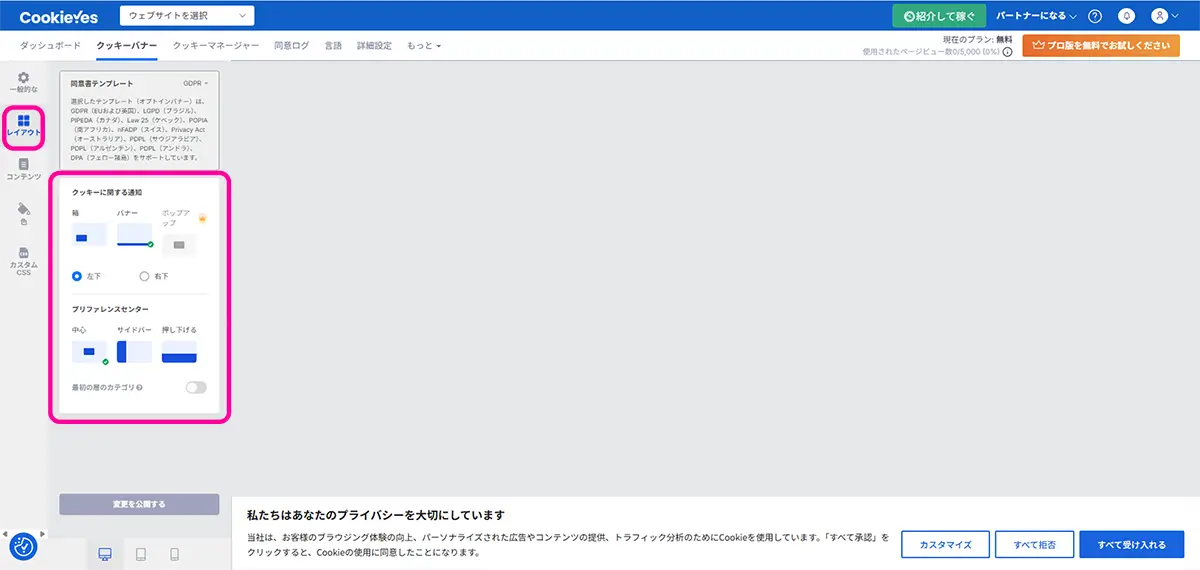Click the すべて拒否 button in the banner
This screenshot has height=570, width=1200.
(x=1034, y=544)
